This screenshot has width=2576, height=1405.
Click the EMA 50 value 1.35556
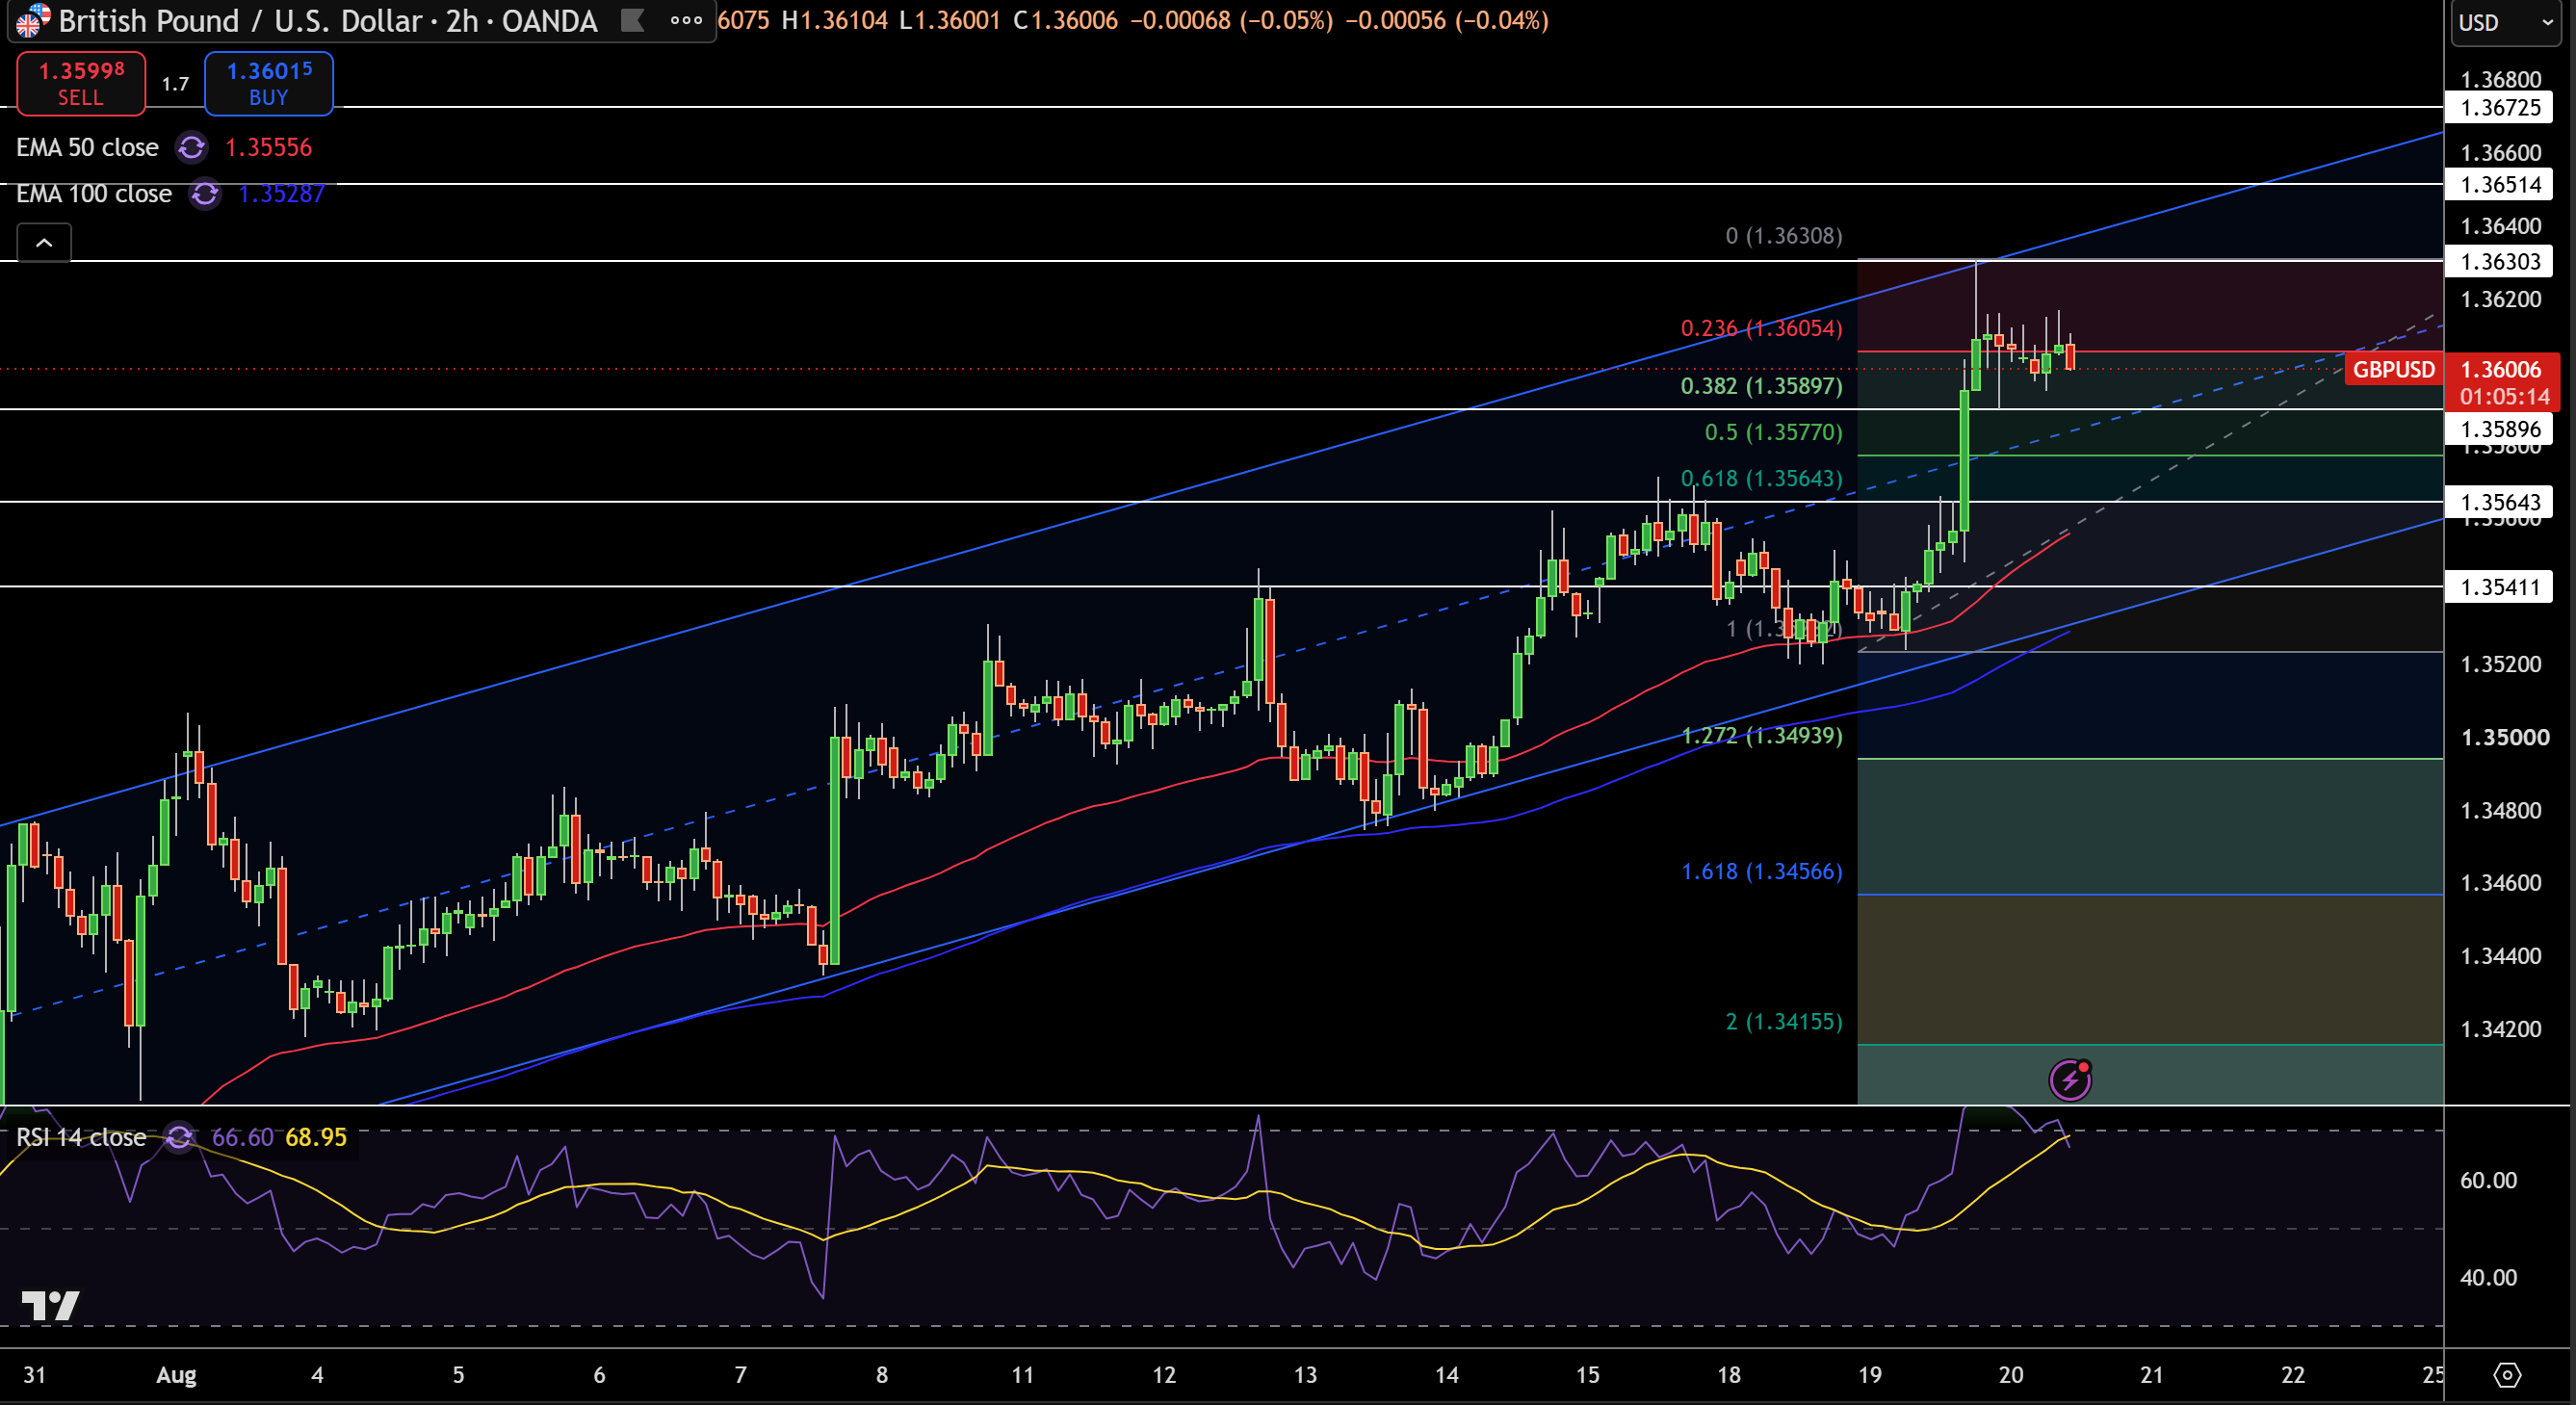coord(268,148)
